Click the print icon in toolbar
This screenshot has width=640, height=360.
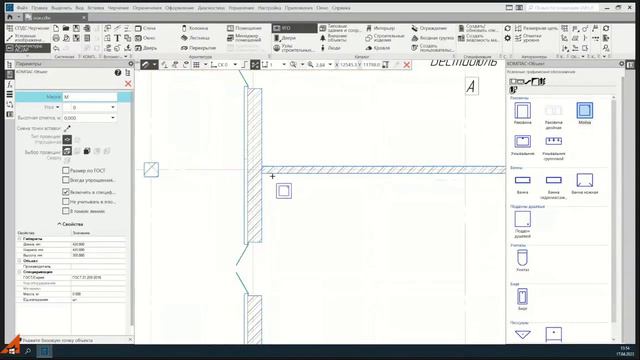click(x=56, y=38)
